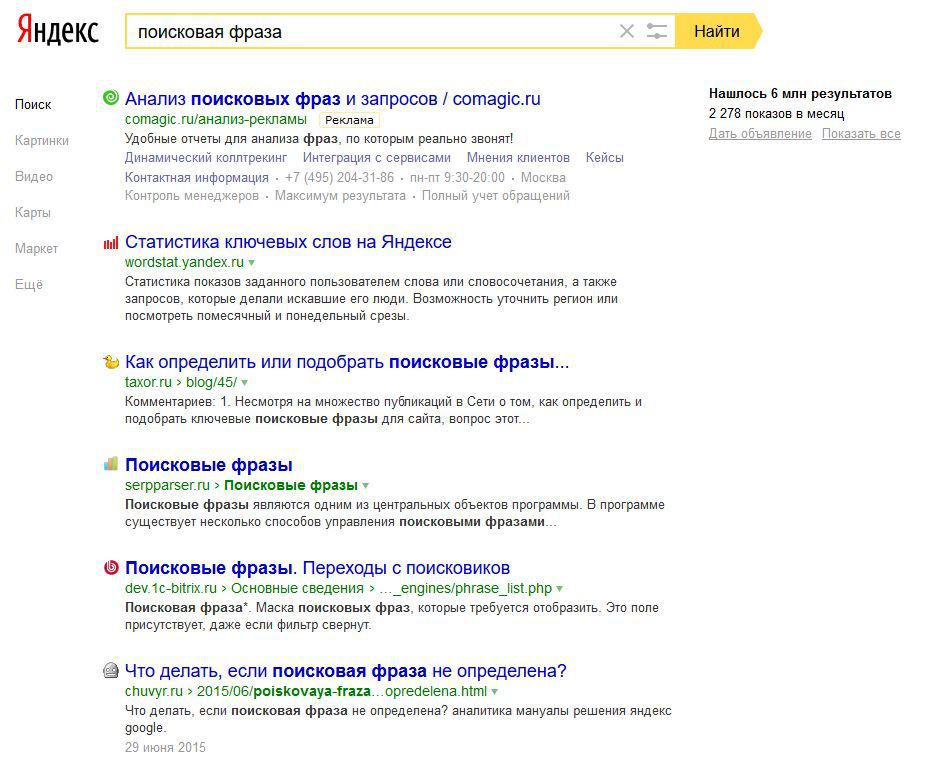Click the Дать объявление link
Screen dimensions: 928x768
click(x=760, y=134)
